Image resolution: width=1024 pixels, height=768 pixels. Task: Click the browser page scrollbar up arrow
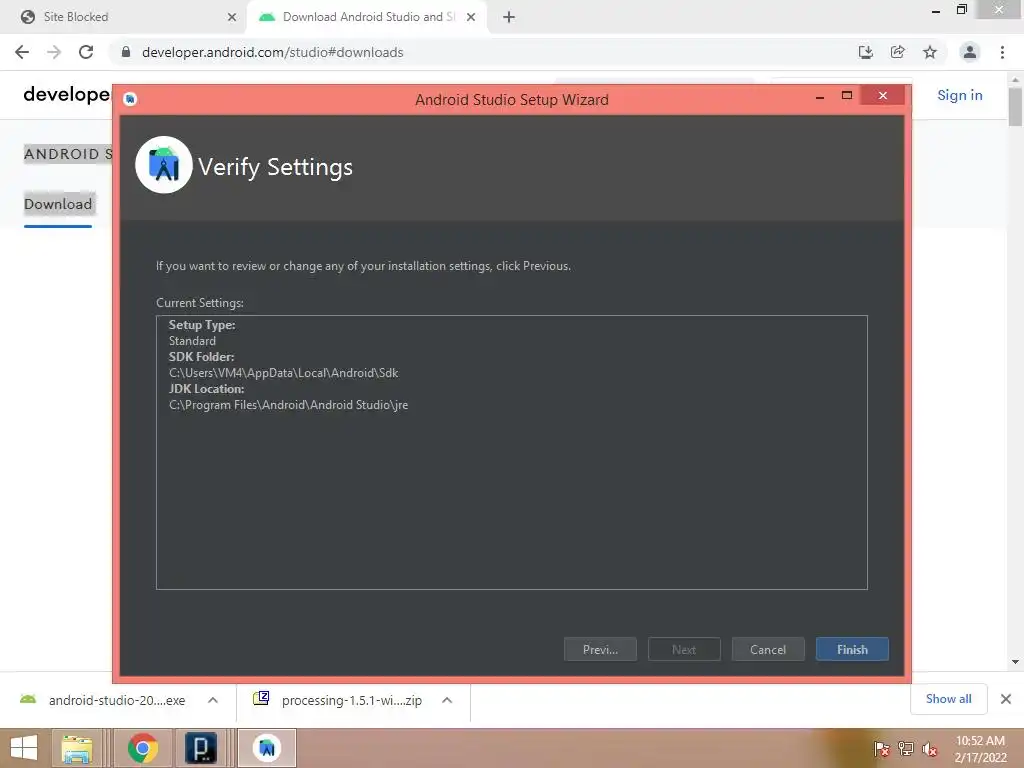click(x=1015, y=80)
